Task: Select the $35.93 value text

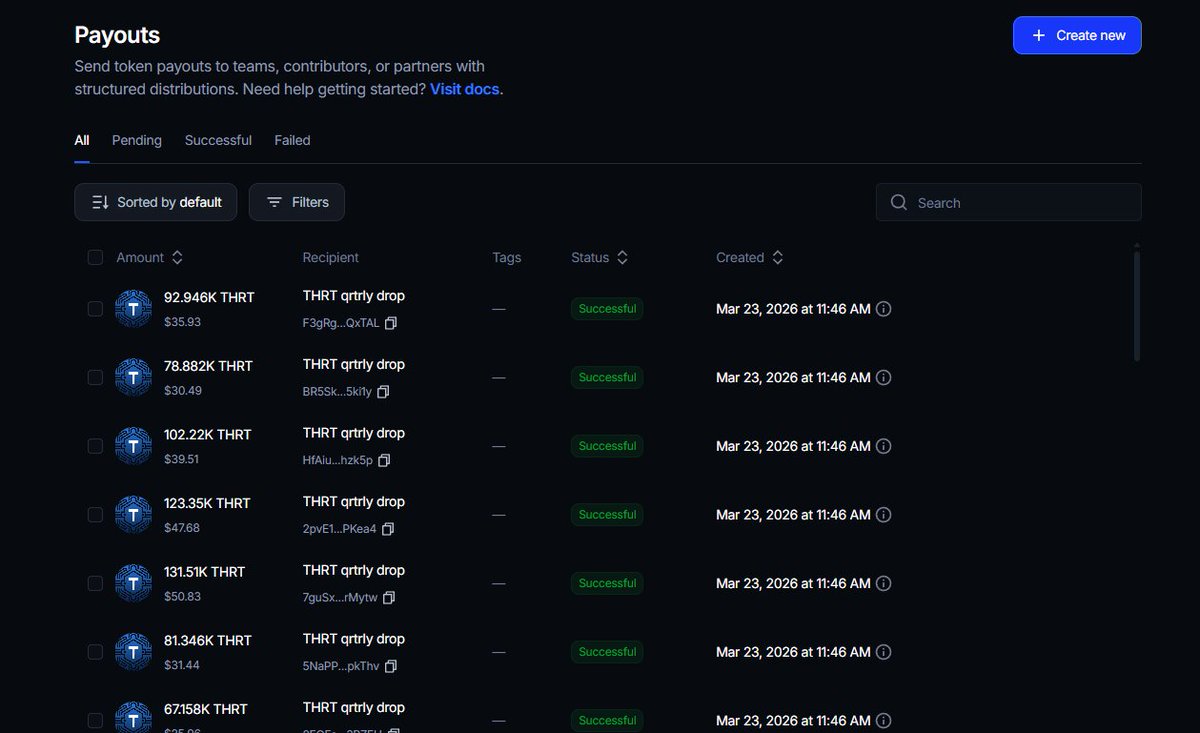Action: 182,322
